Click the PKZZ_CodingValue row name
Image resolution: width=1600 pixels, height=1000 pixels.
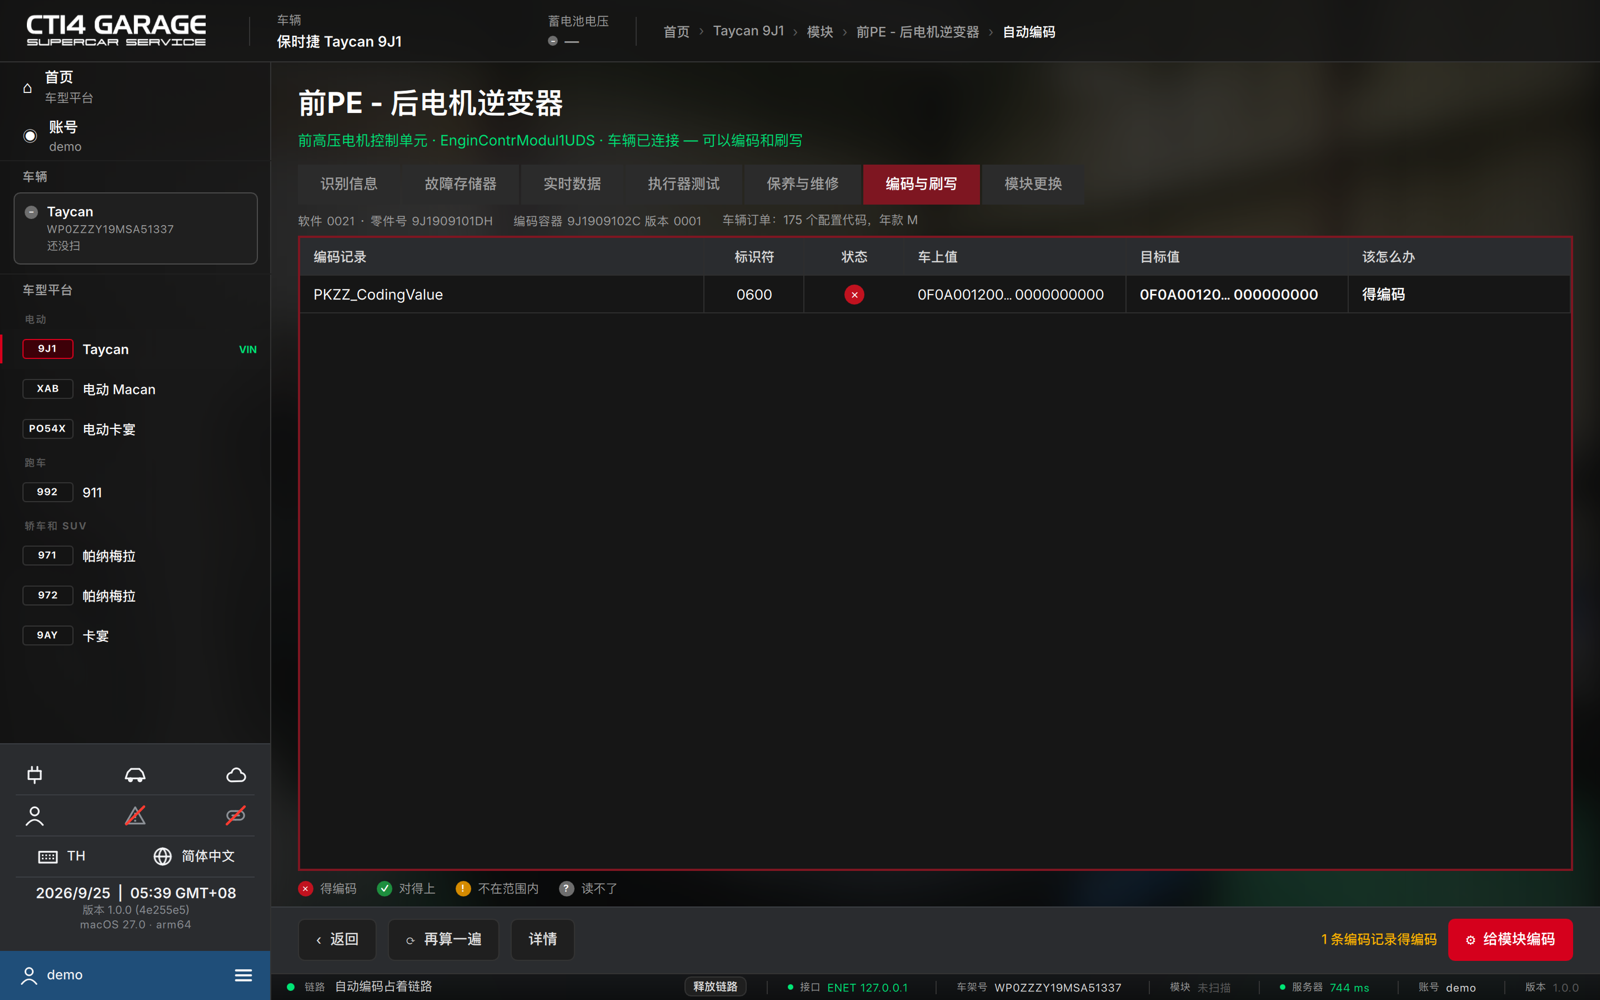click(378, 295)
